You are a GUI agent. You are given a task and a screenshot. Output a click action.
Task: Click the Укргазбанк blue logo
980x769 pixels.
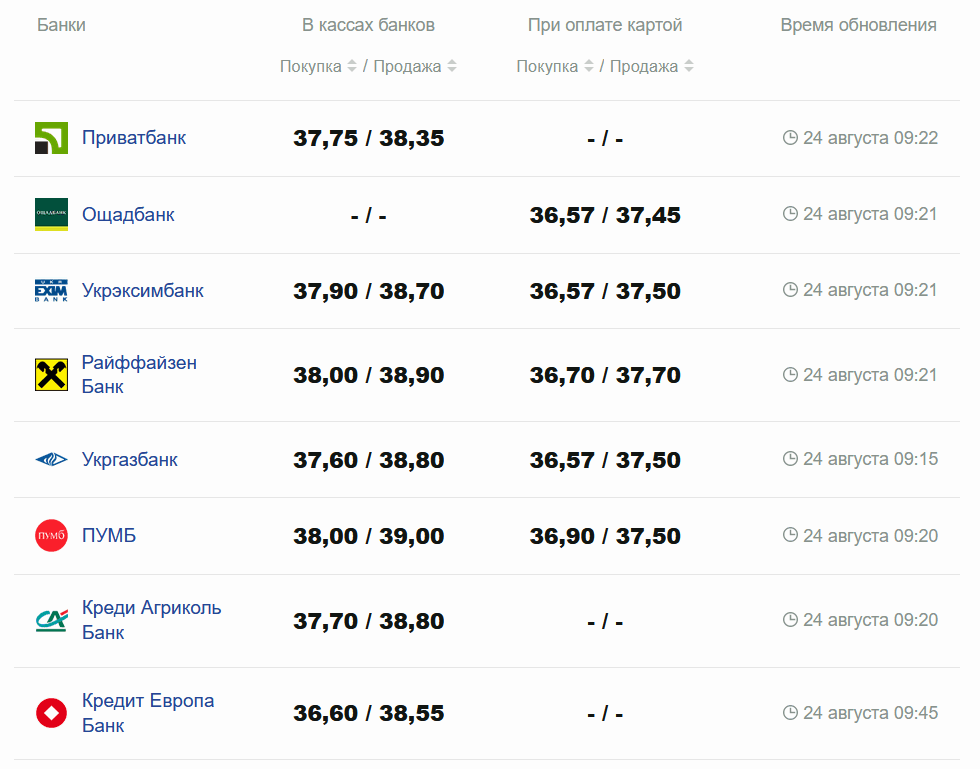click(x=51, y=460)
